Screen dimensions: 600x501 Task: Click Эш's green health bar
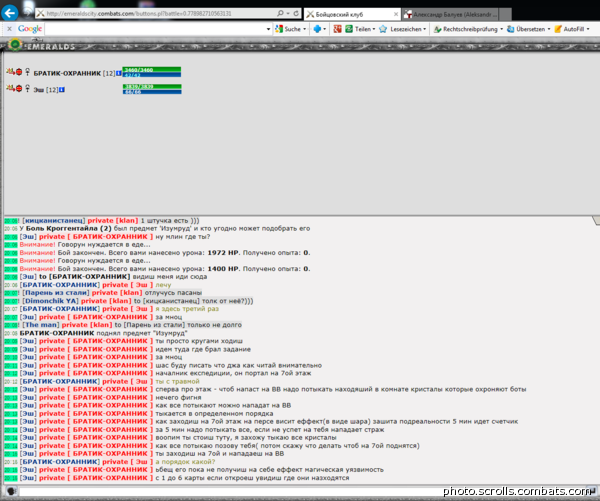pos(152,86)
